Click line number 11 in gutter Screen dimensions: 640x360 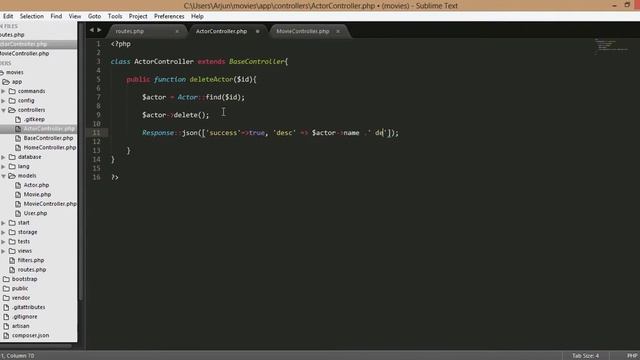(96, 133)
